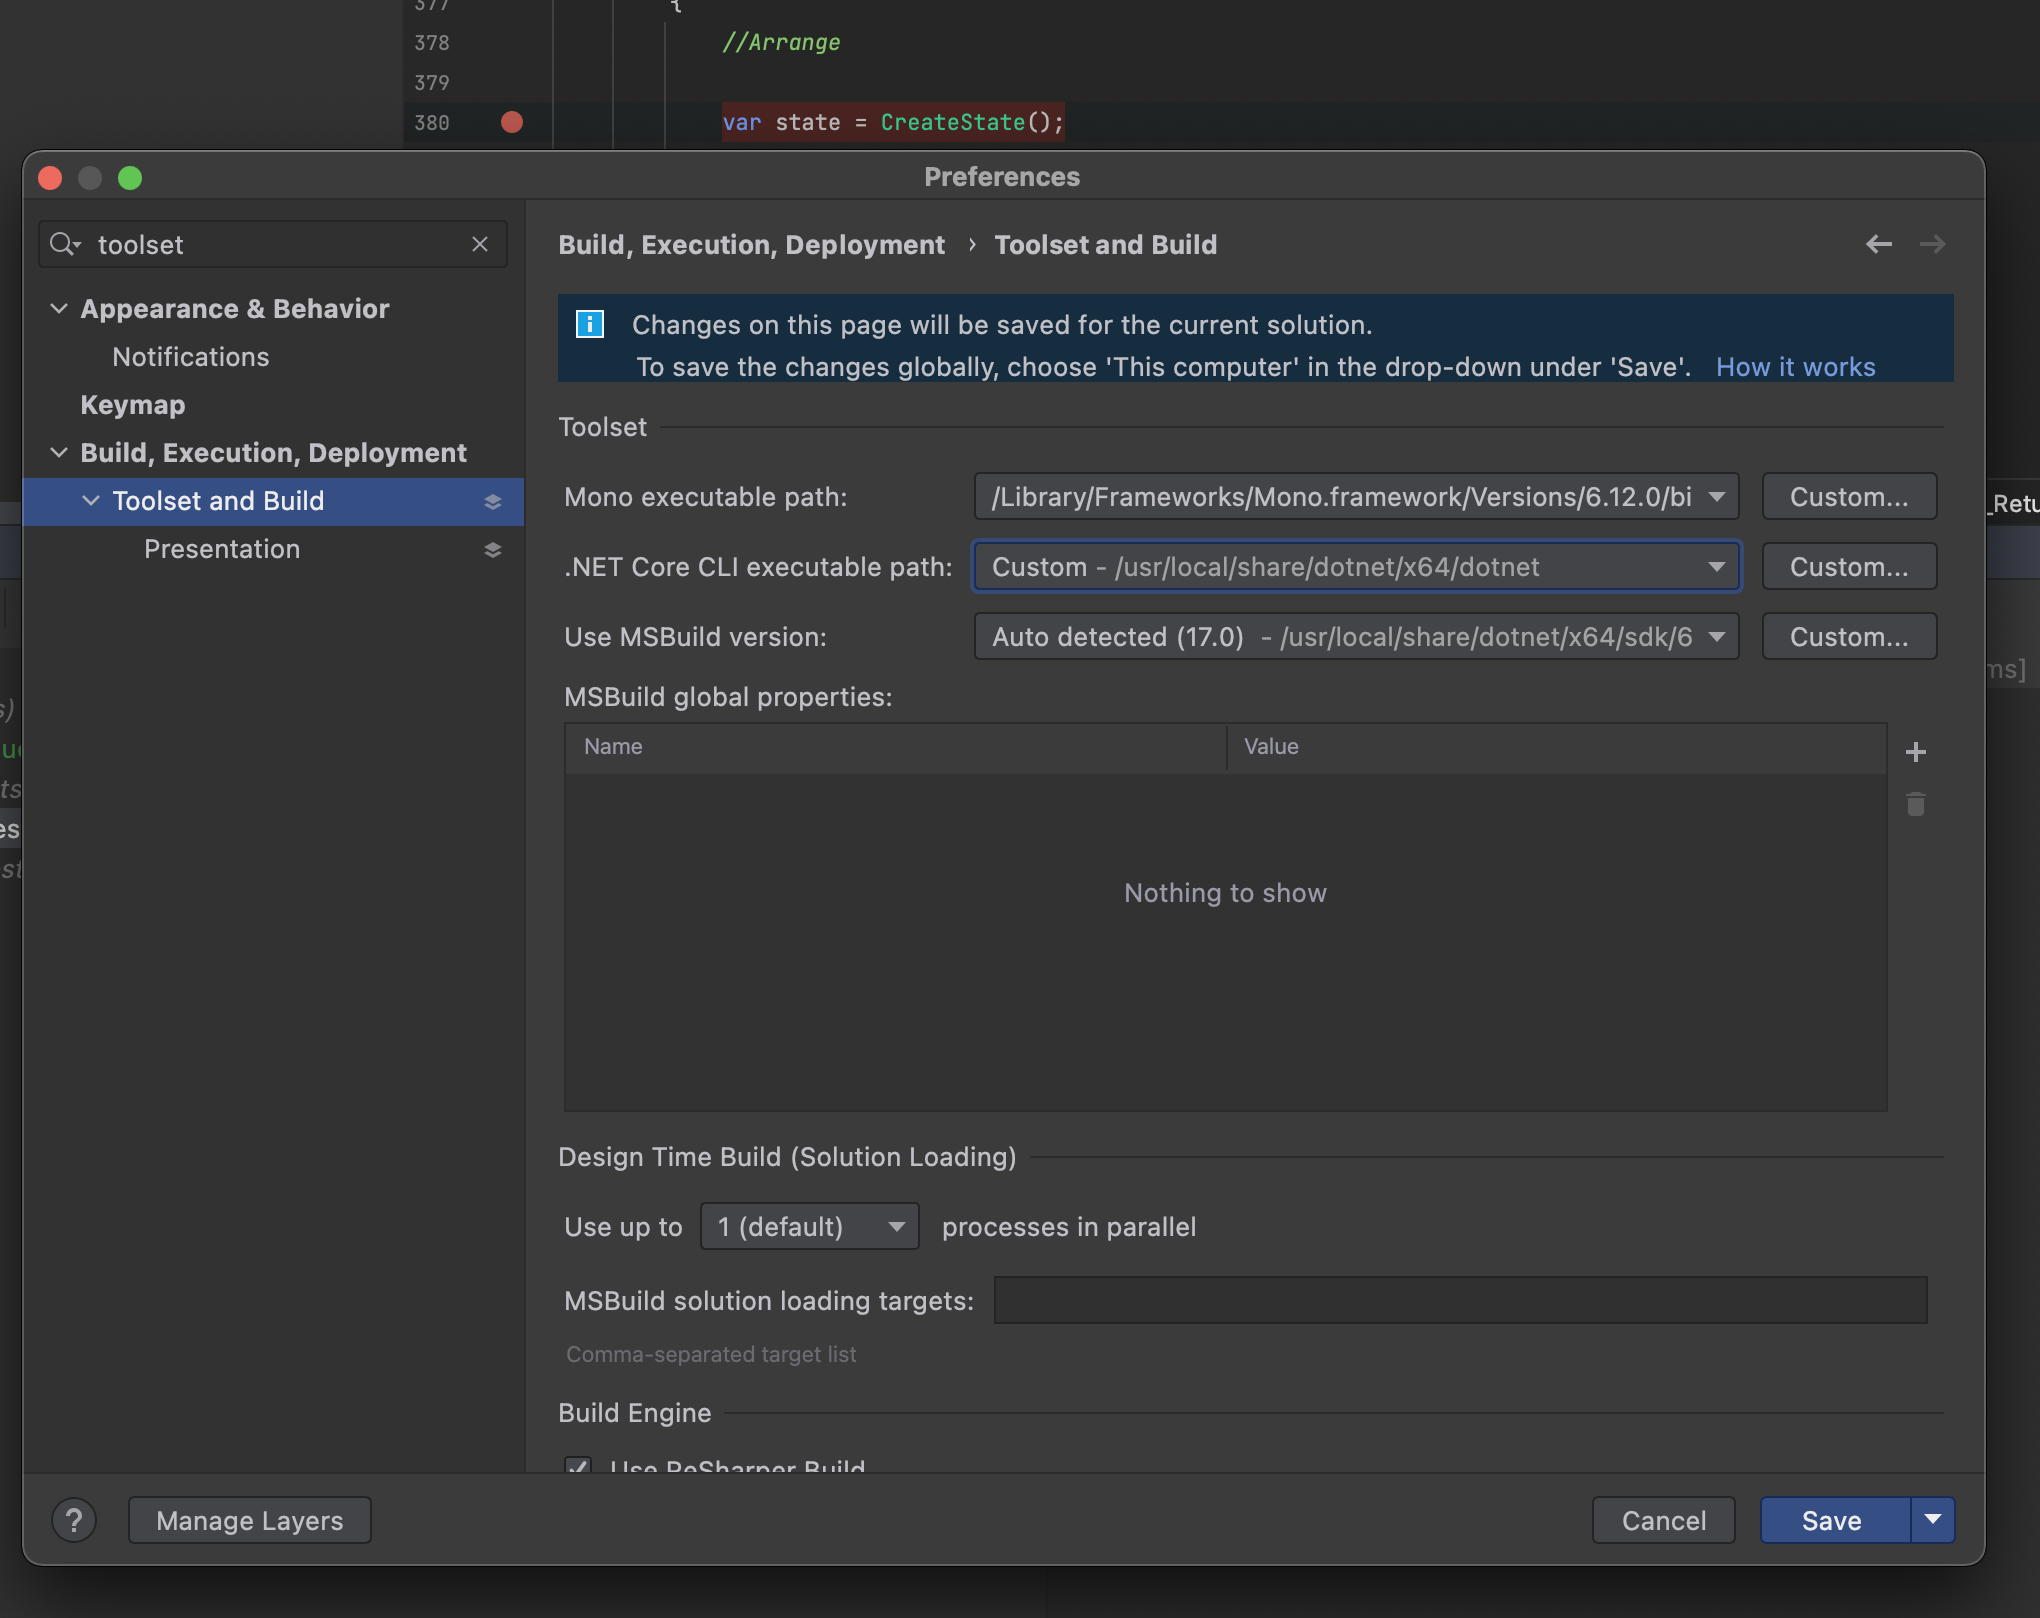Click line number 379 in editor gutter

pyautogui.click(x=432, y=83)
